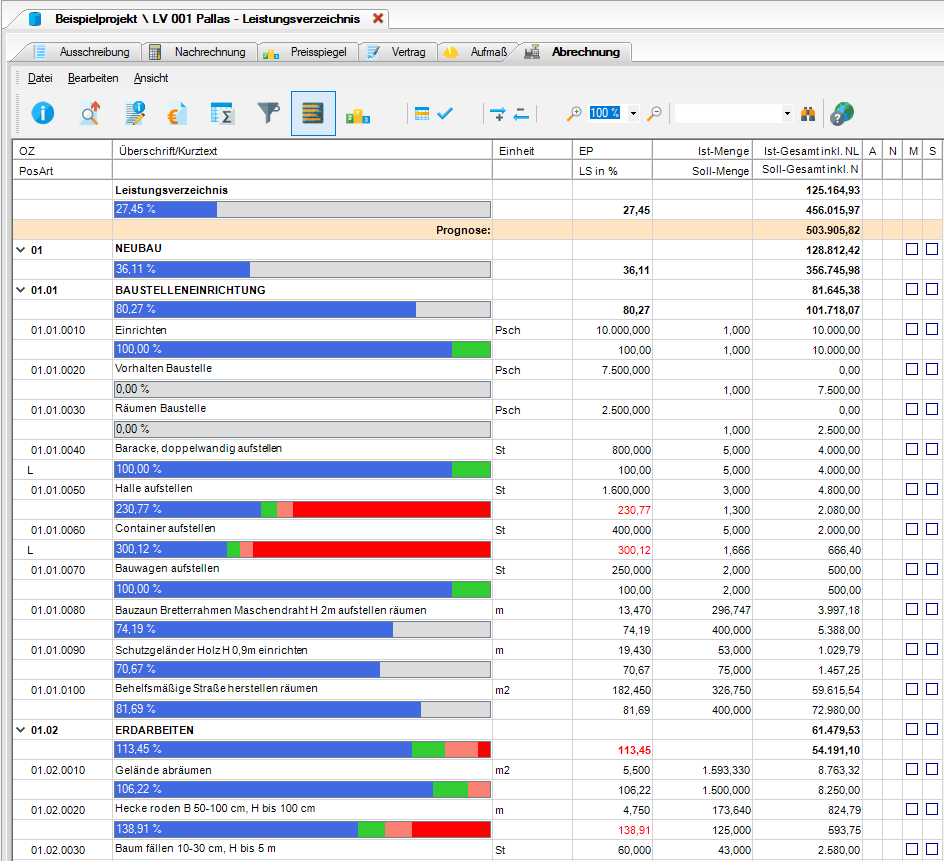The image size is (944, 861).
Task: Check the M box for Einrichten row
Action: [x=912, y=329]
